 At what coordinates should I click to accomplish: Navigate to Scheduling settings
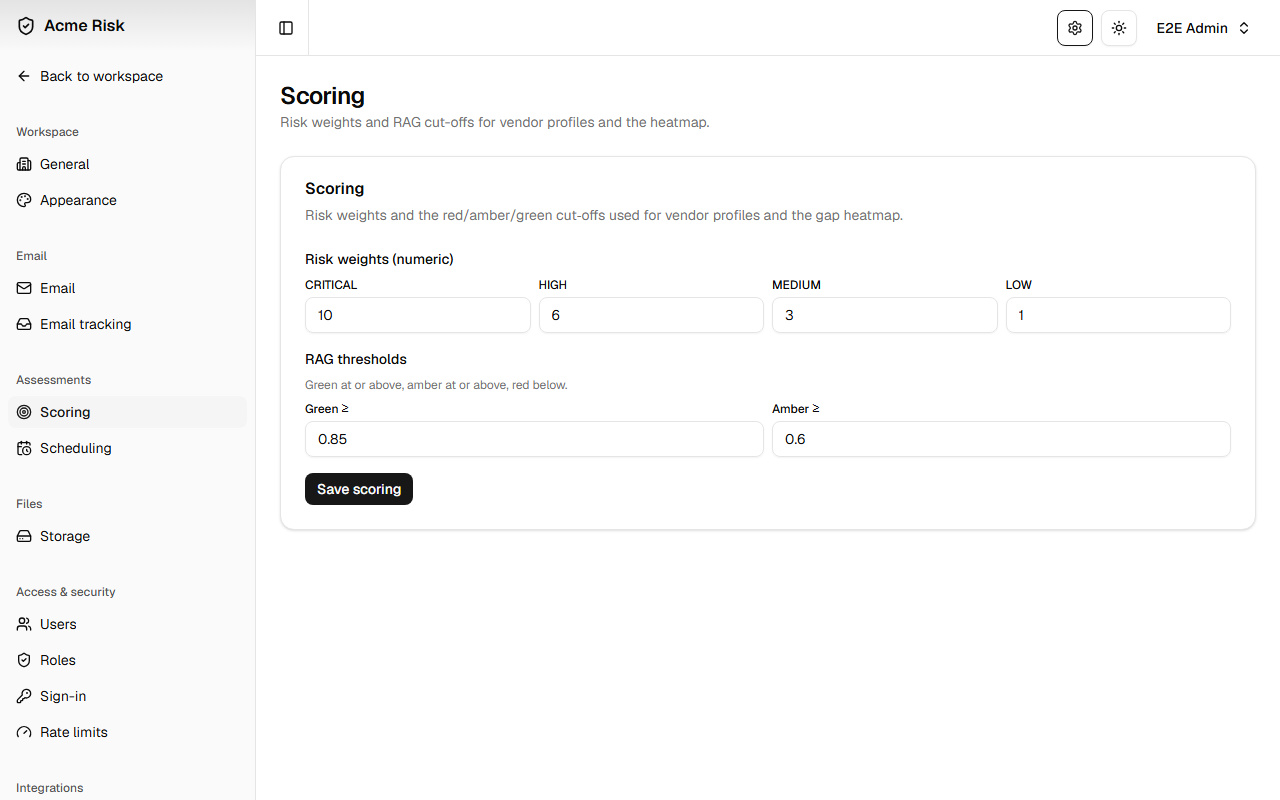click(x=127, y=448)
